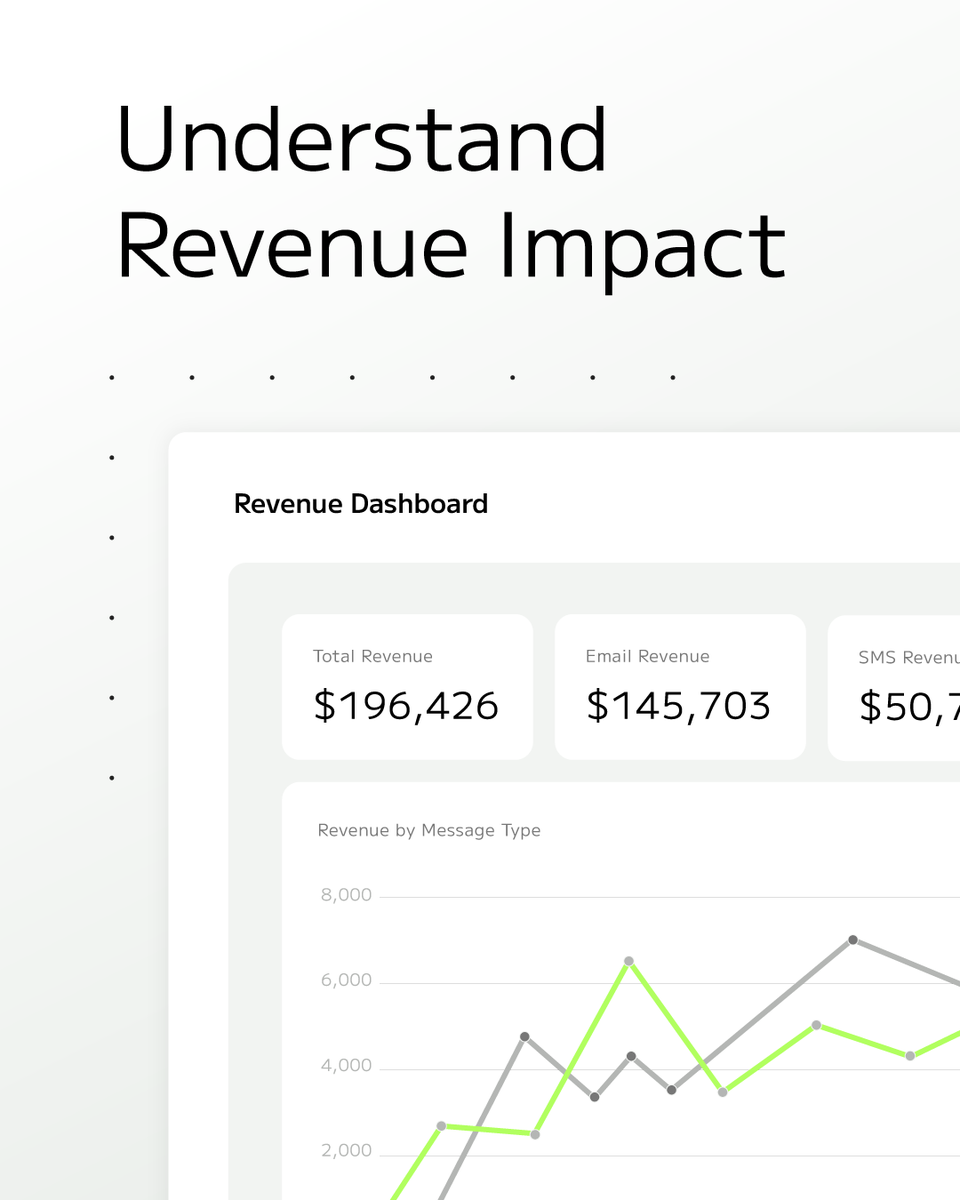This screenshot has height=1200, width=960.
Task: Click the Email Revenue label
Action: pyautogui.click(x=648, y=656)
